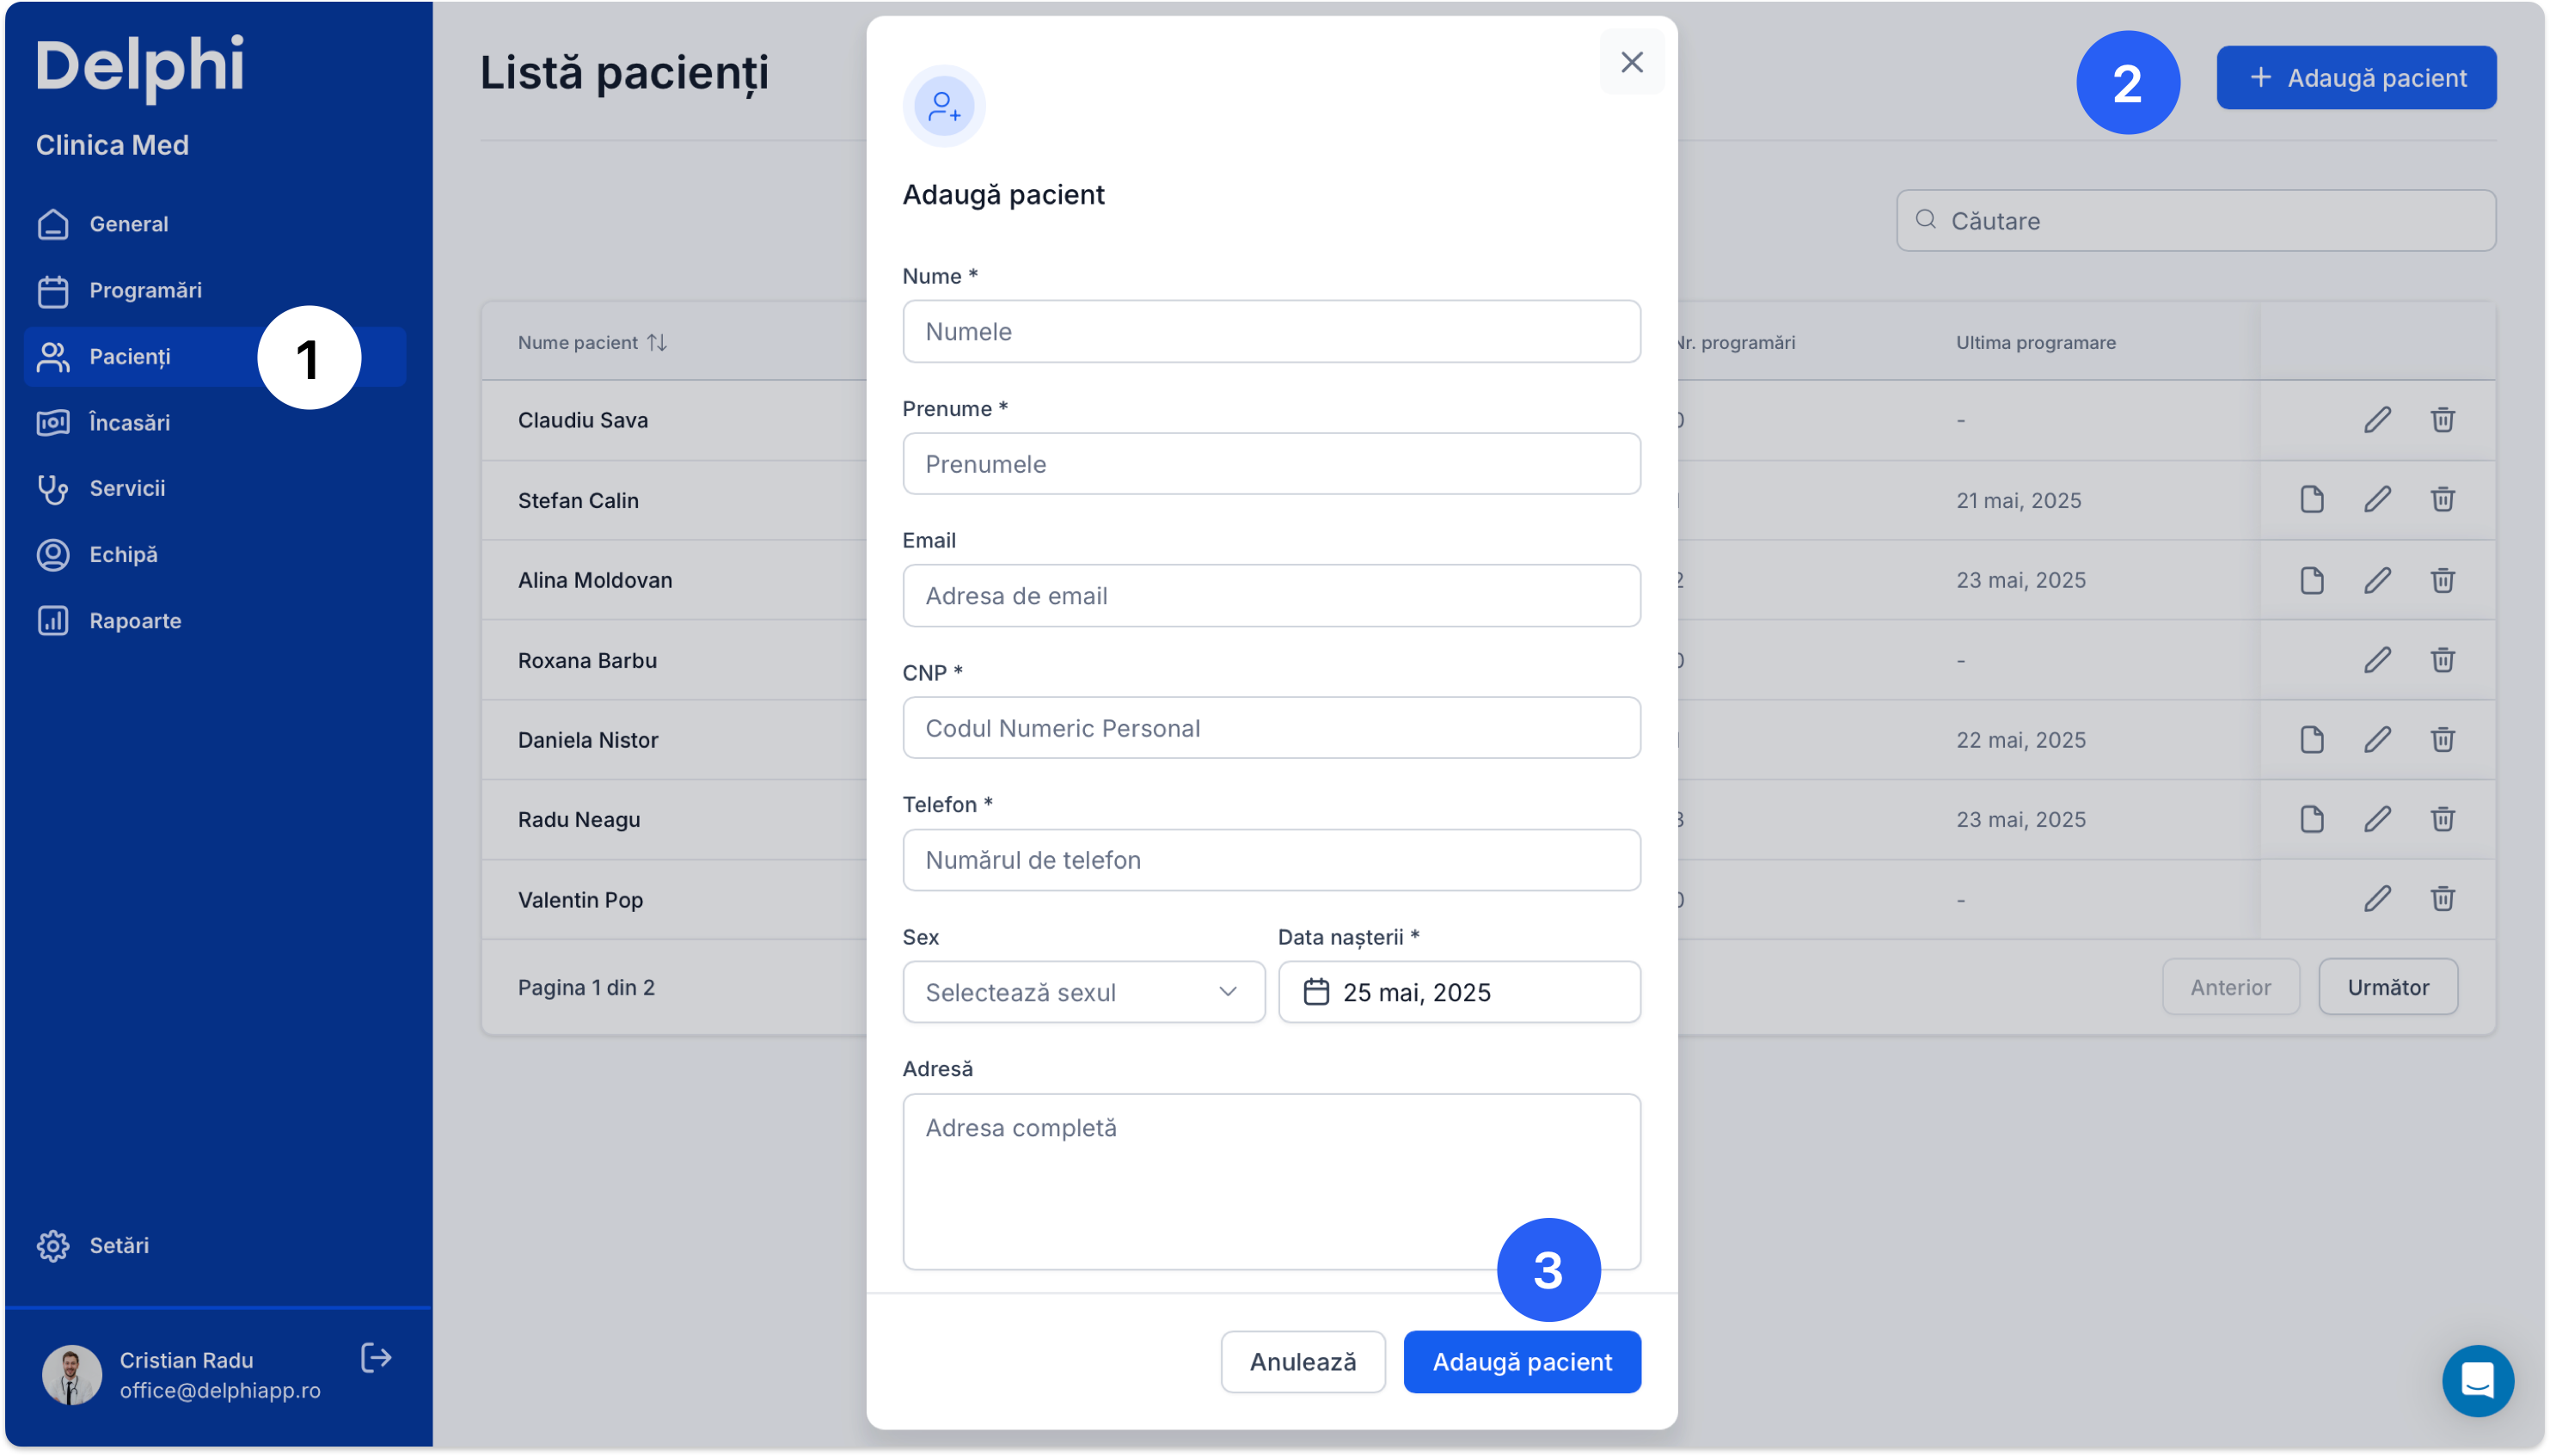Focus the CNP input field

coord(1270,728)
